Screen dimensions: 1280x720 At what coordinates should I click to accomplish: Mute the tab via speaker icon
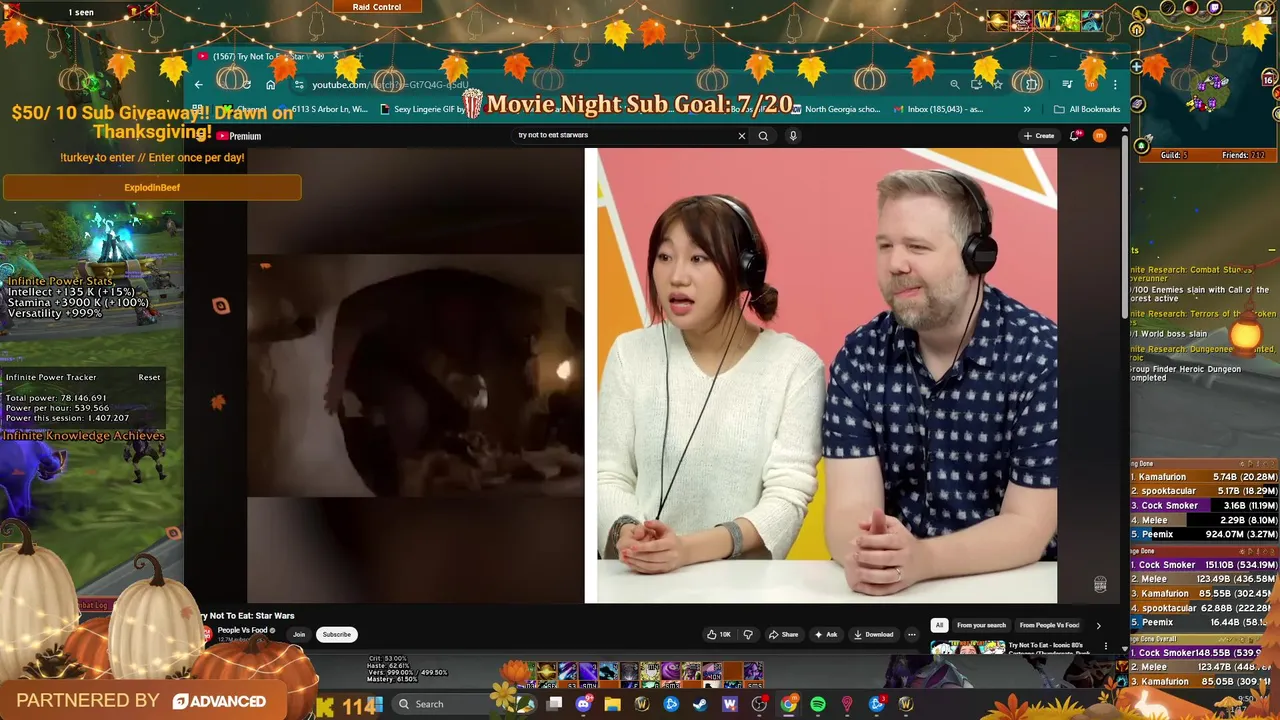click(320, 57)
